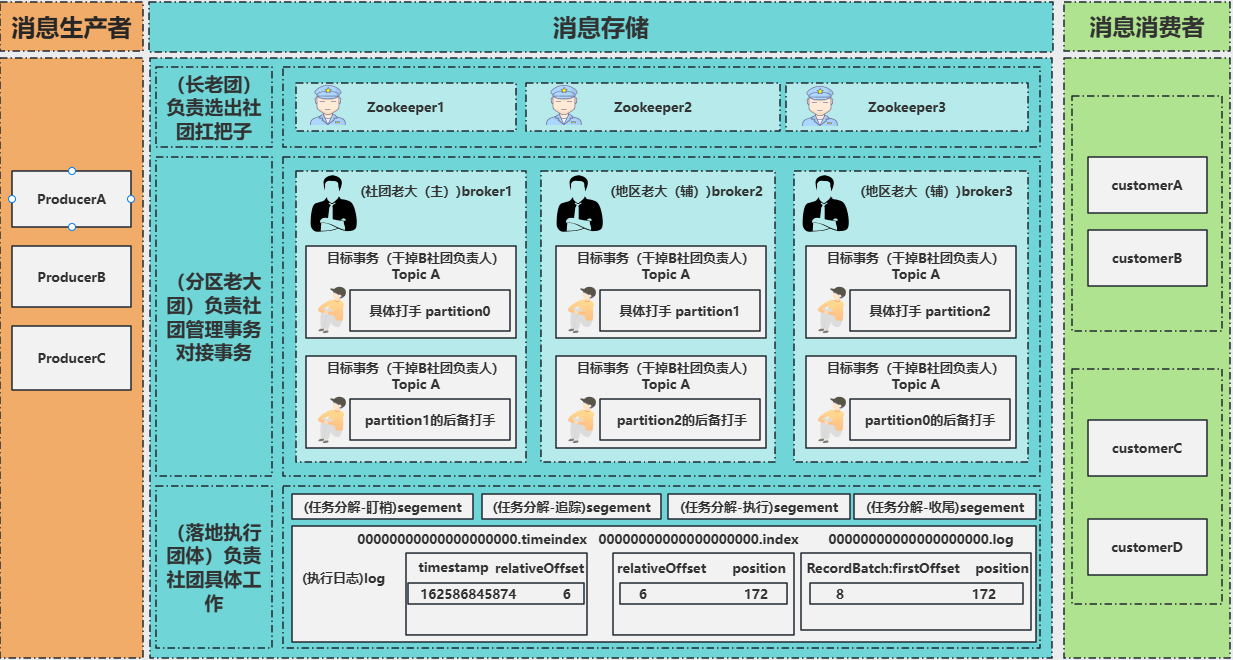This screenshot has width=1233, height=660.
Task: Click the top selection handle of ProducerA
Action: 71,171
